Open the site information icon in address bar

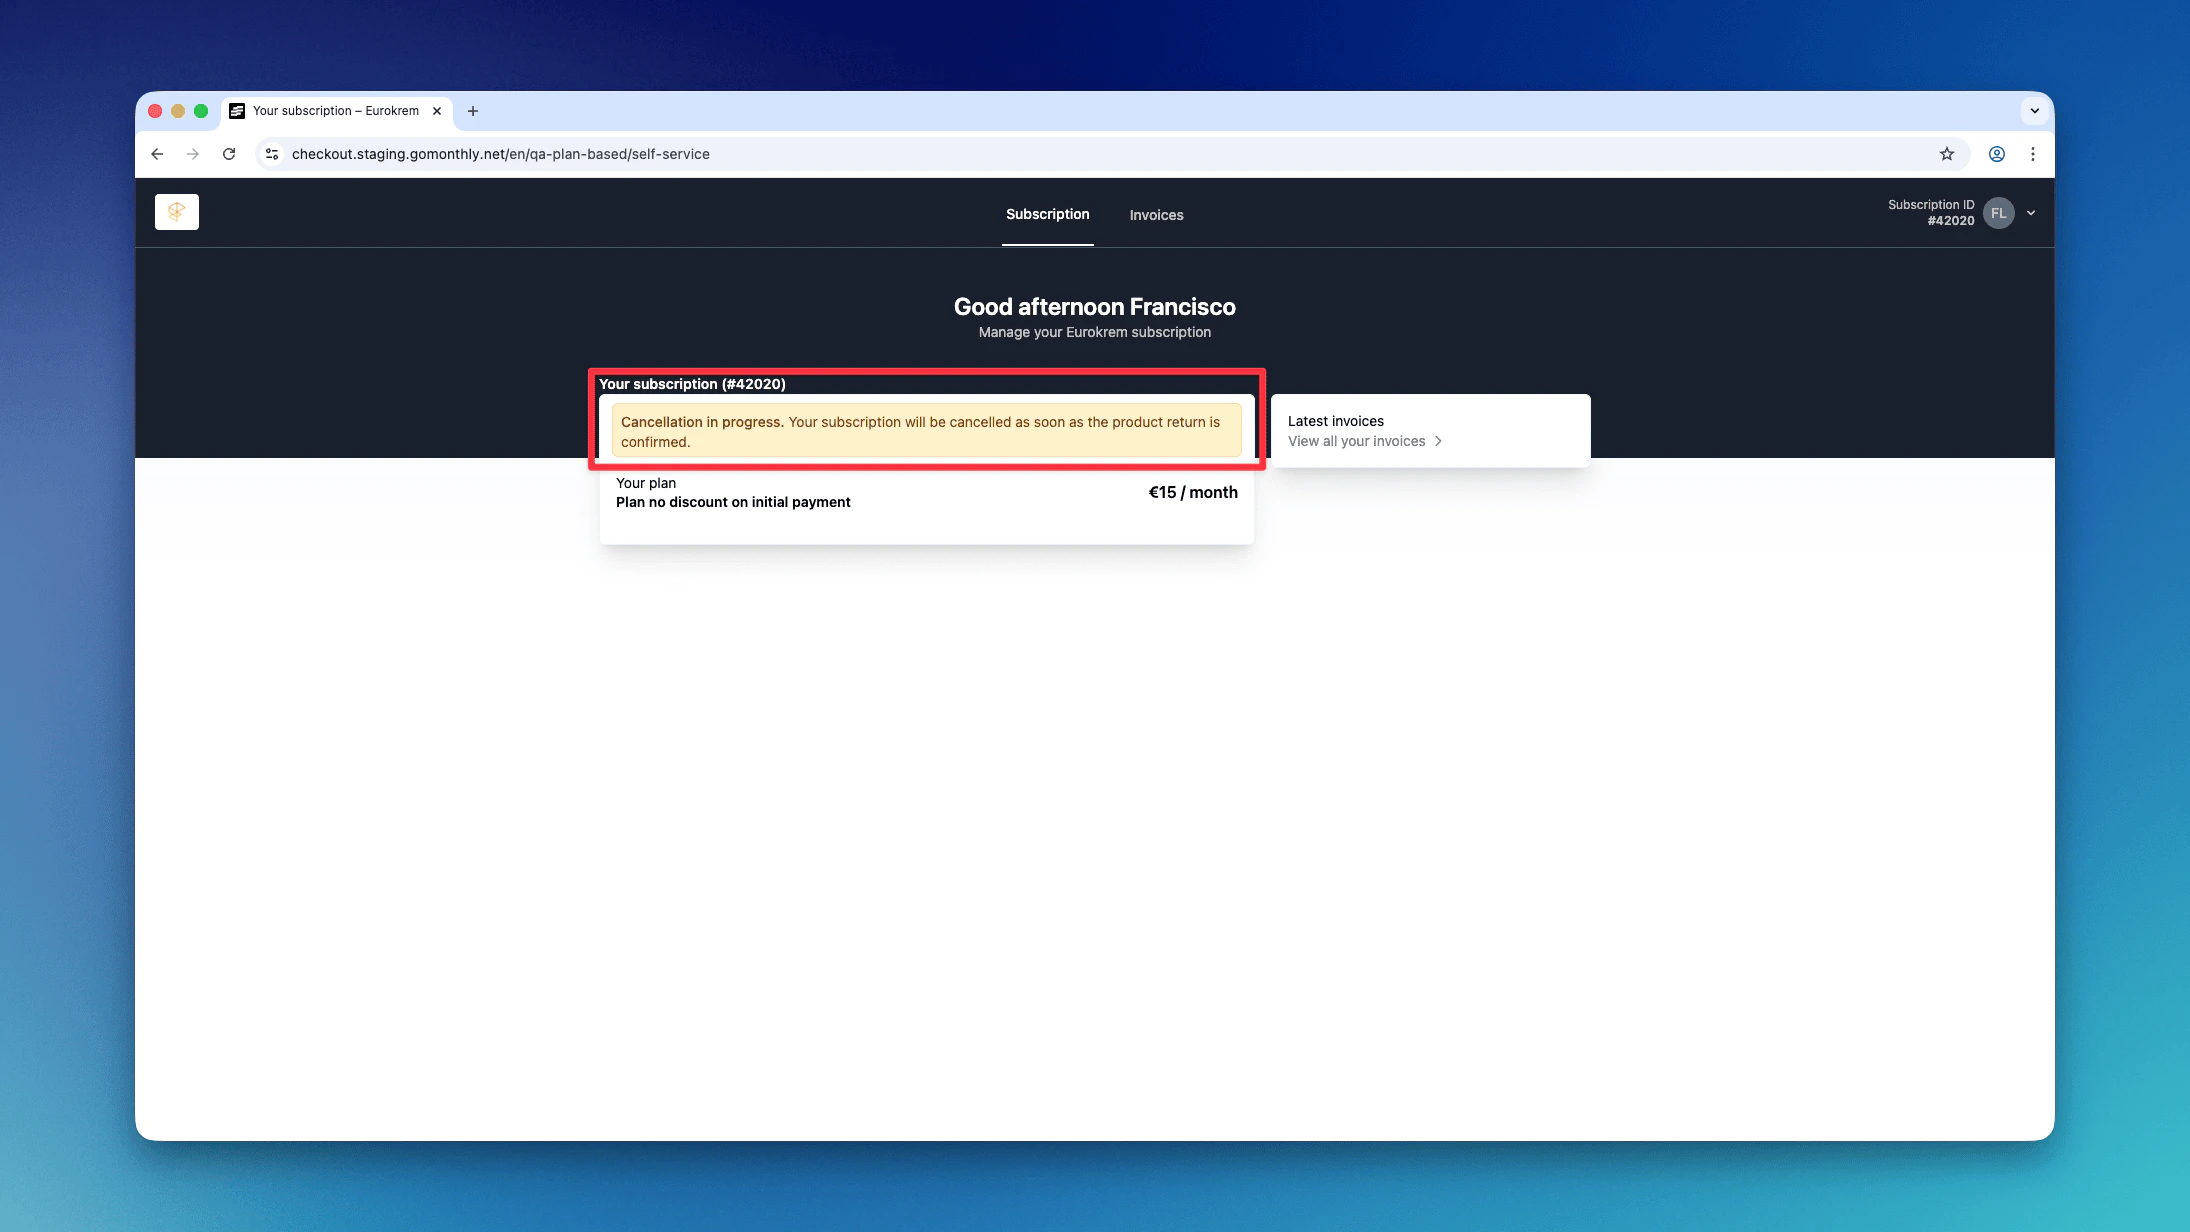pyautogui.click(x=272, y=154)
